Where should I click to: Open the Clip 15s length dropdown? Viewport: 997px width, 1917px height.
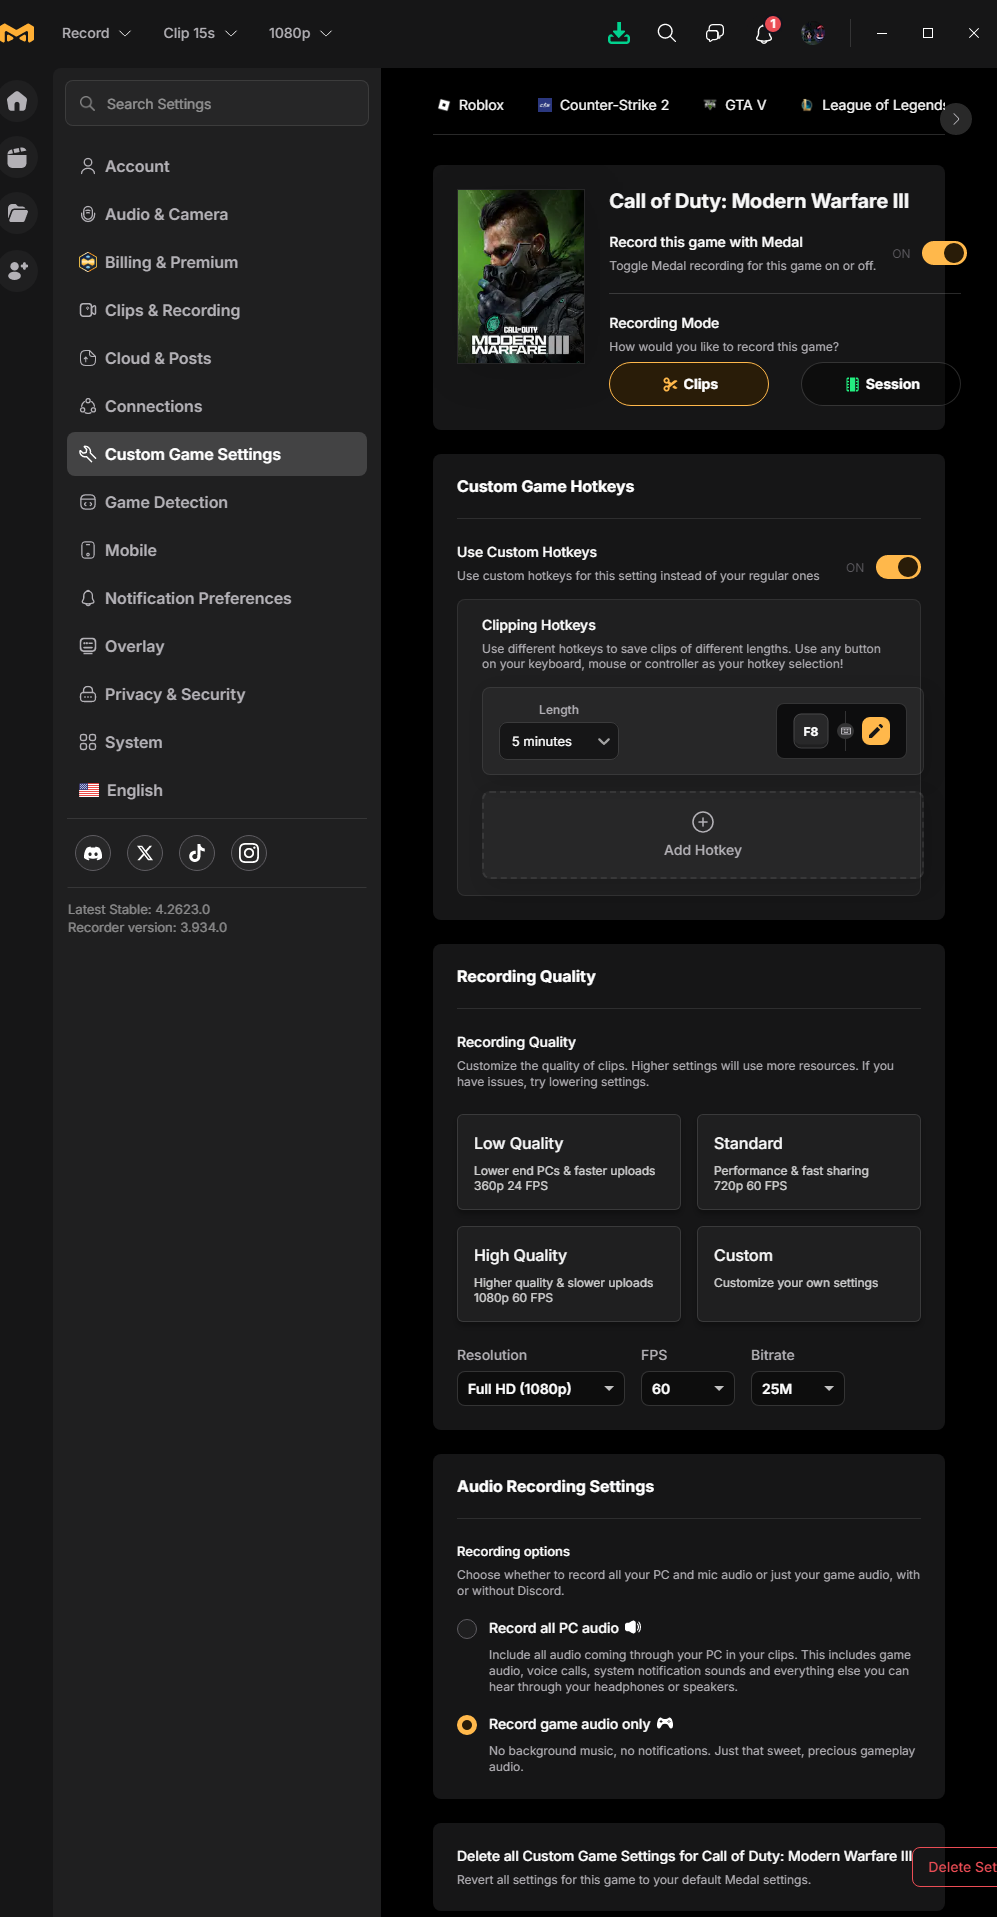pos(200,33)
